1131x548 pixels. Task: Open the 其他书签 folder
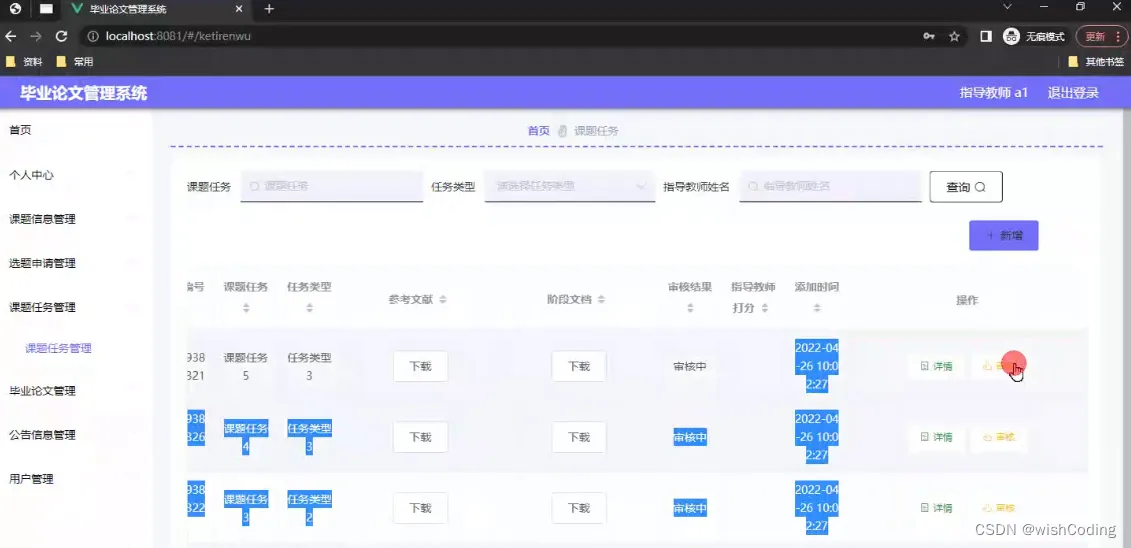1096,62
